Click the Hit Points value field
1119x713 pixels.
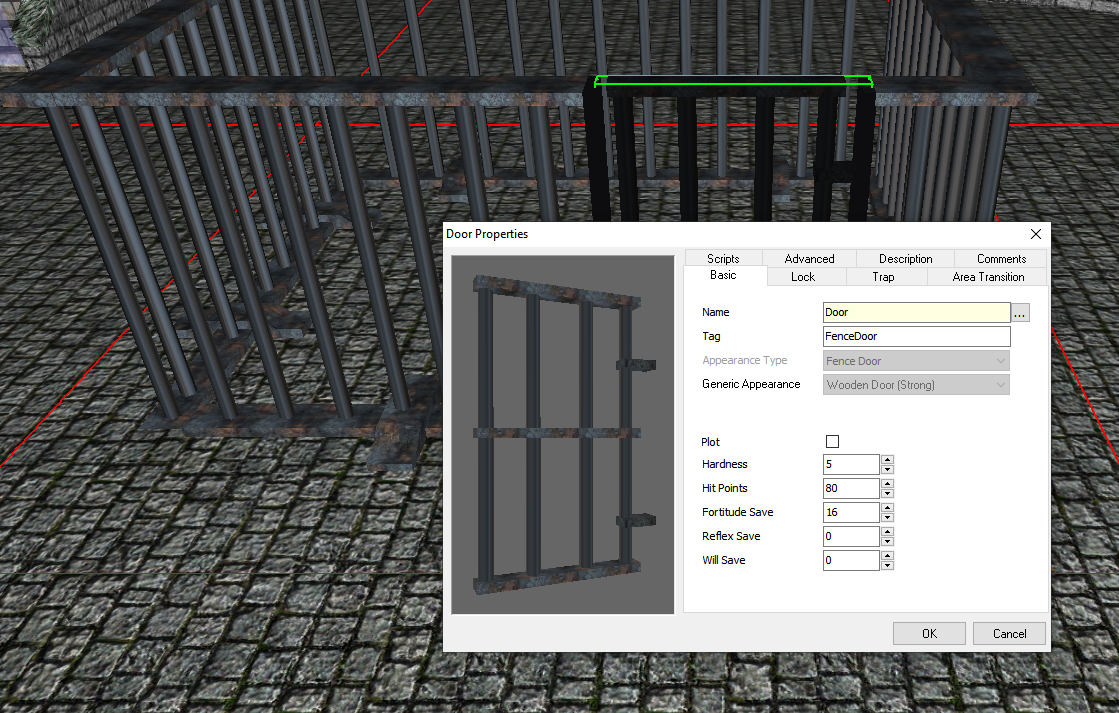pyautogui.click(x=851, y=488)
